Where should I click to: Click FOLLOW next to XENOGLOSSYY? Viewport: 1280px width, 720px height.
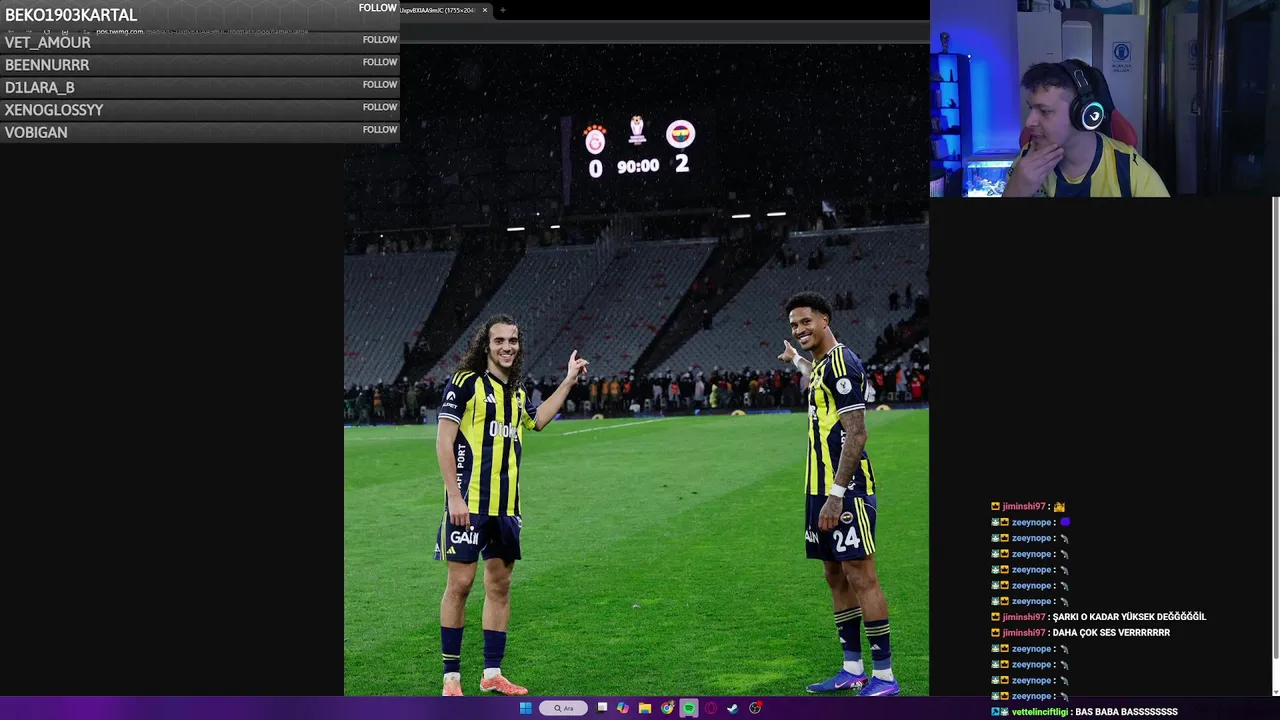click(x=380, y=107)
